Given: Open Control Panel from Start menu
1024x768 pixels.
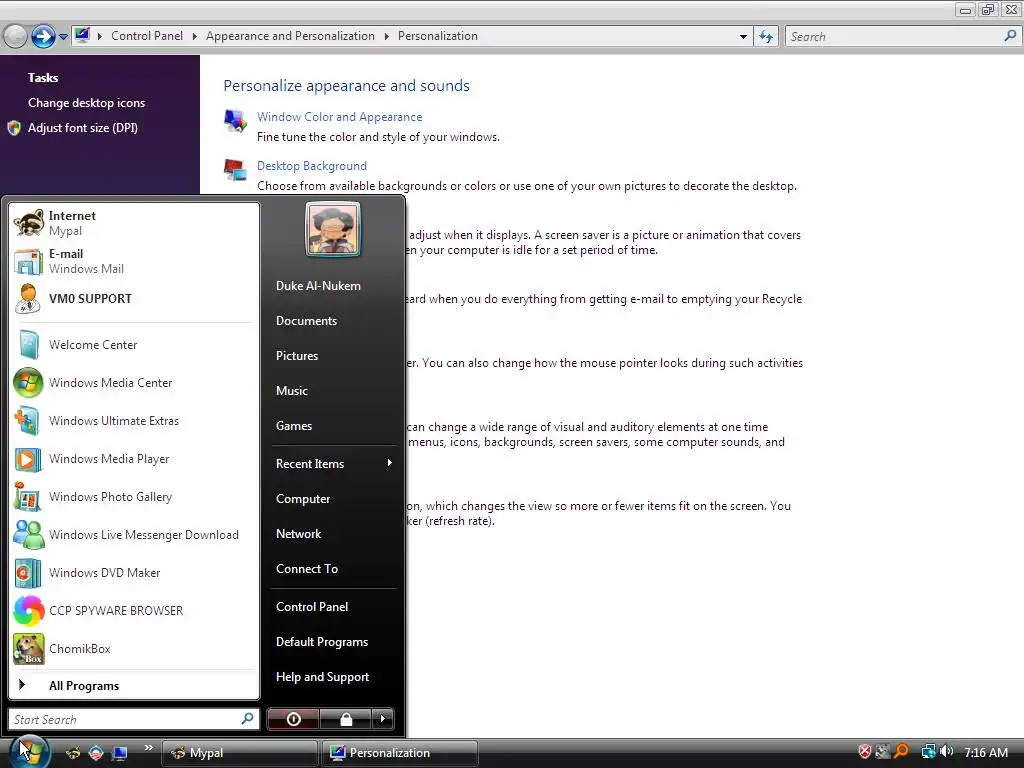Looking at the screenshot, I should coord(333,607).
